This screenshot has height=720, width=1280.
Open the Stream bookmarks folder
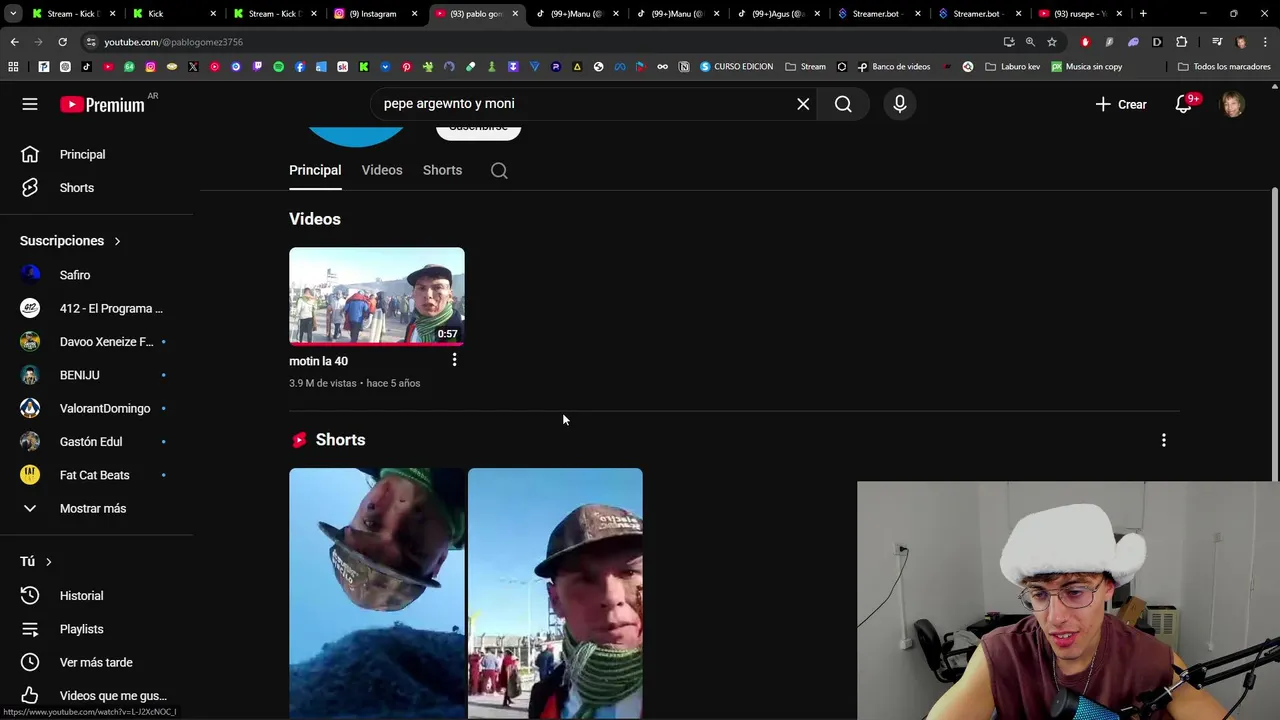[x=806, y=67]
